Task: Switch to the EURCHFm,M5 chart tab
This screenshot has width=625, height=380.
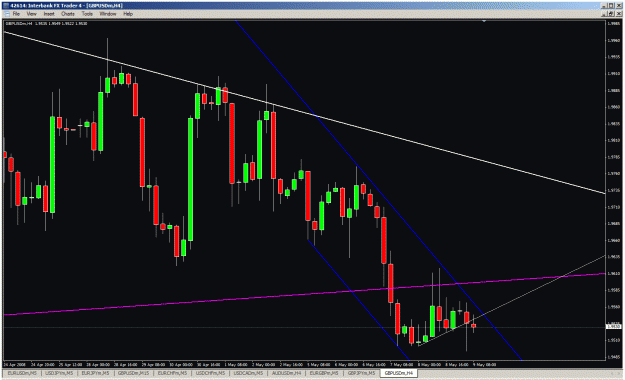Action: click(172, 373)
